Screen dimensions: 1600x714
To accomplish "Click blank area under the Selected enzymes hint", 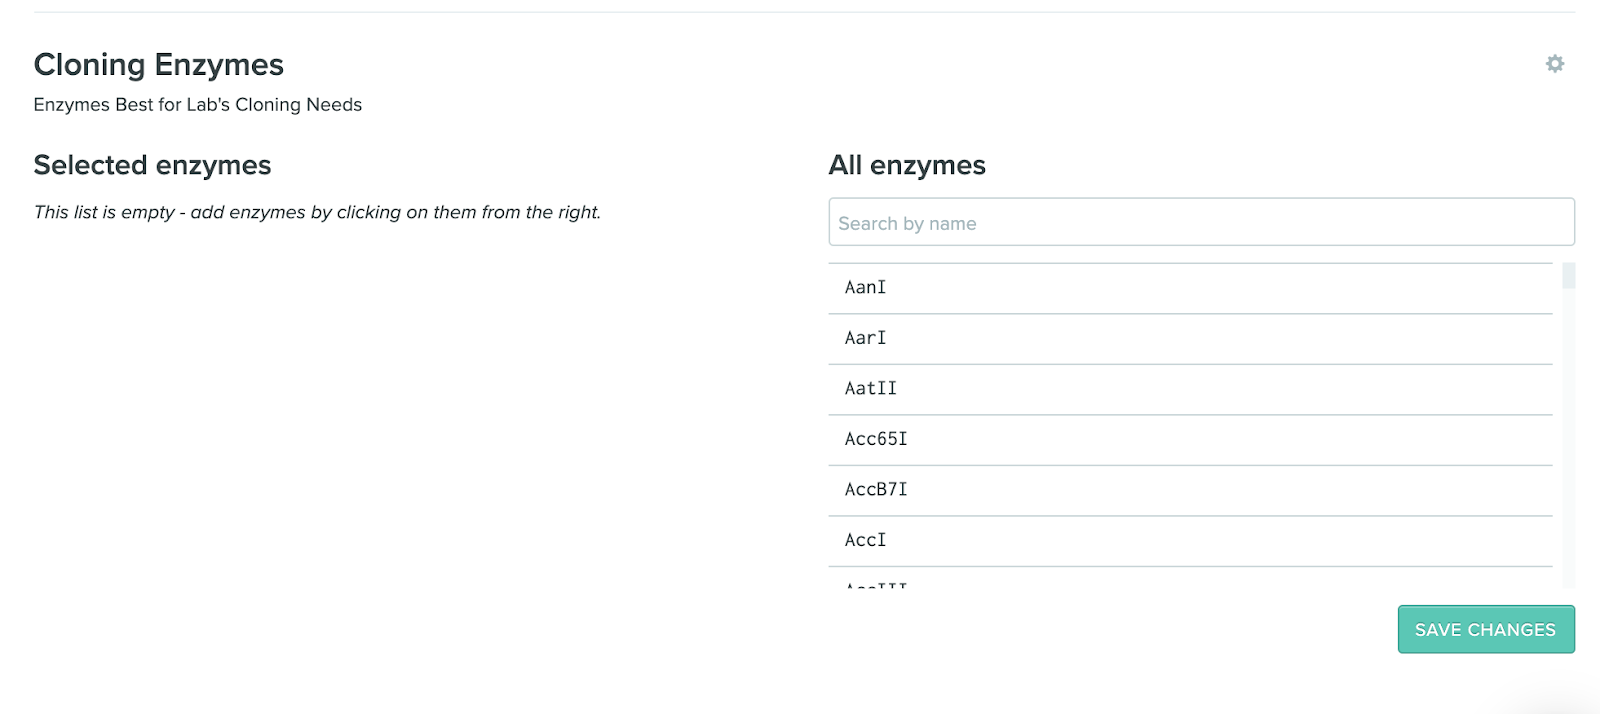I will 400,420.
